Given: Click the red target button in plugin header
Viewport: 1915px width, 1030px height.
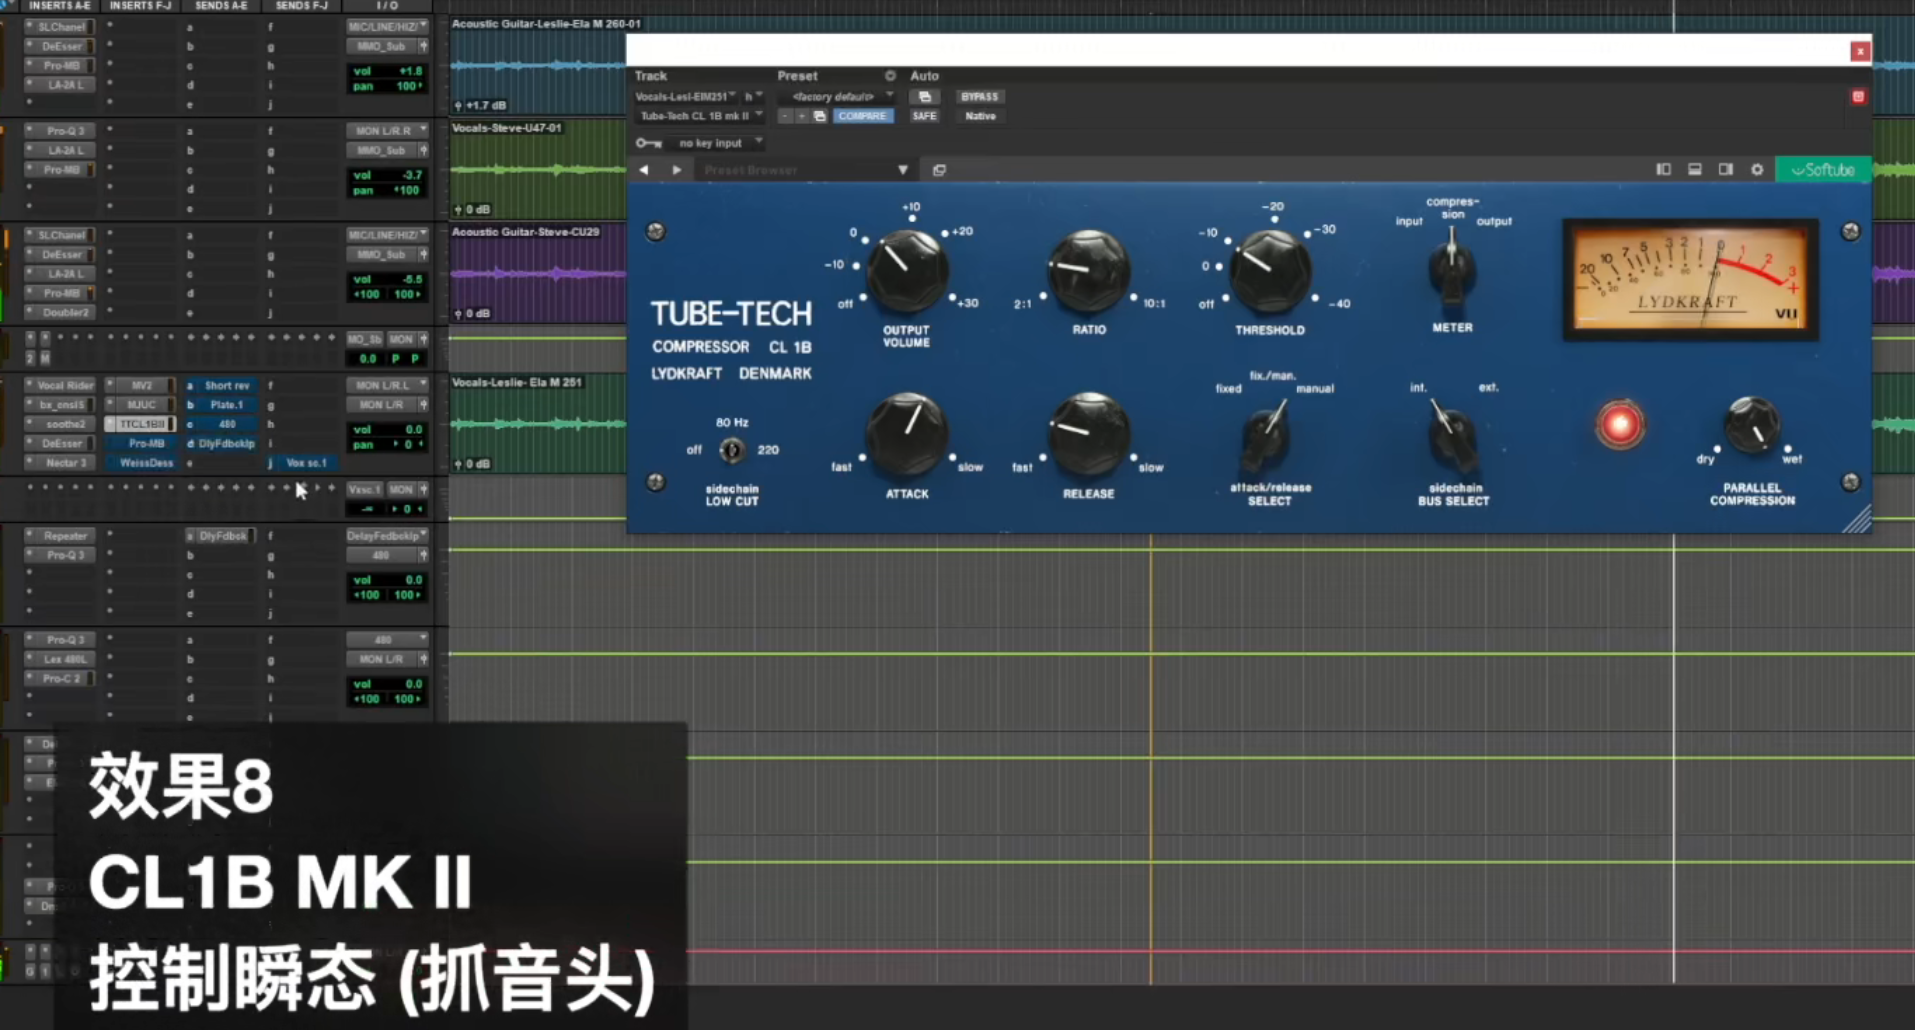Looking at the screenshot, I should (x=1858, y=97).
